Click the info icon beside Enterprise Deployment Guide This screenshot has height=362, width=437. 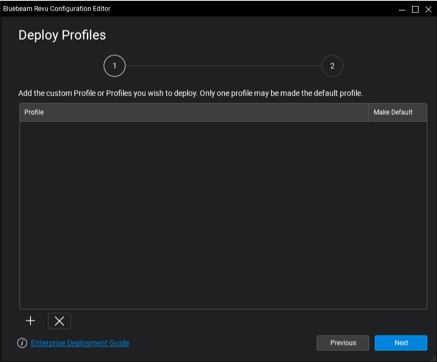pos(22,343)
